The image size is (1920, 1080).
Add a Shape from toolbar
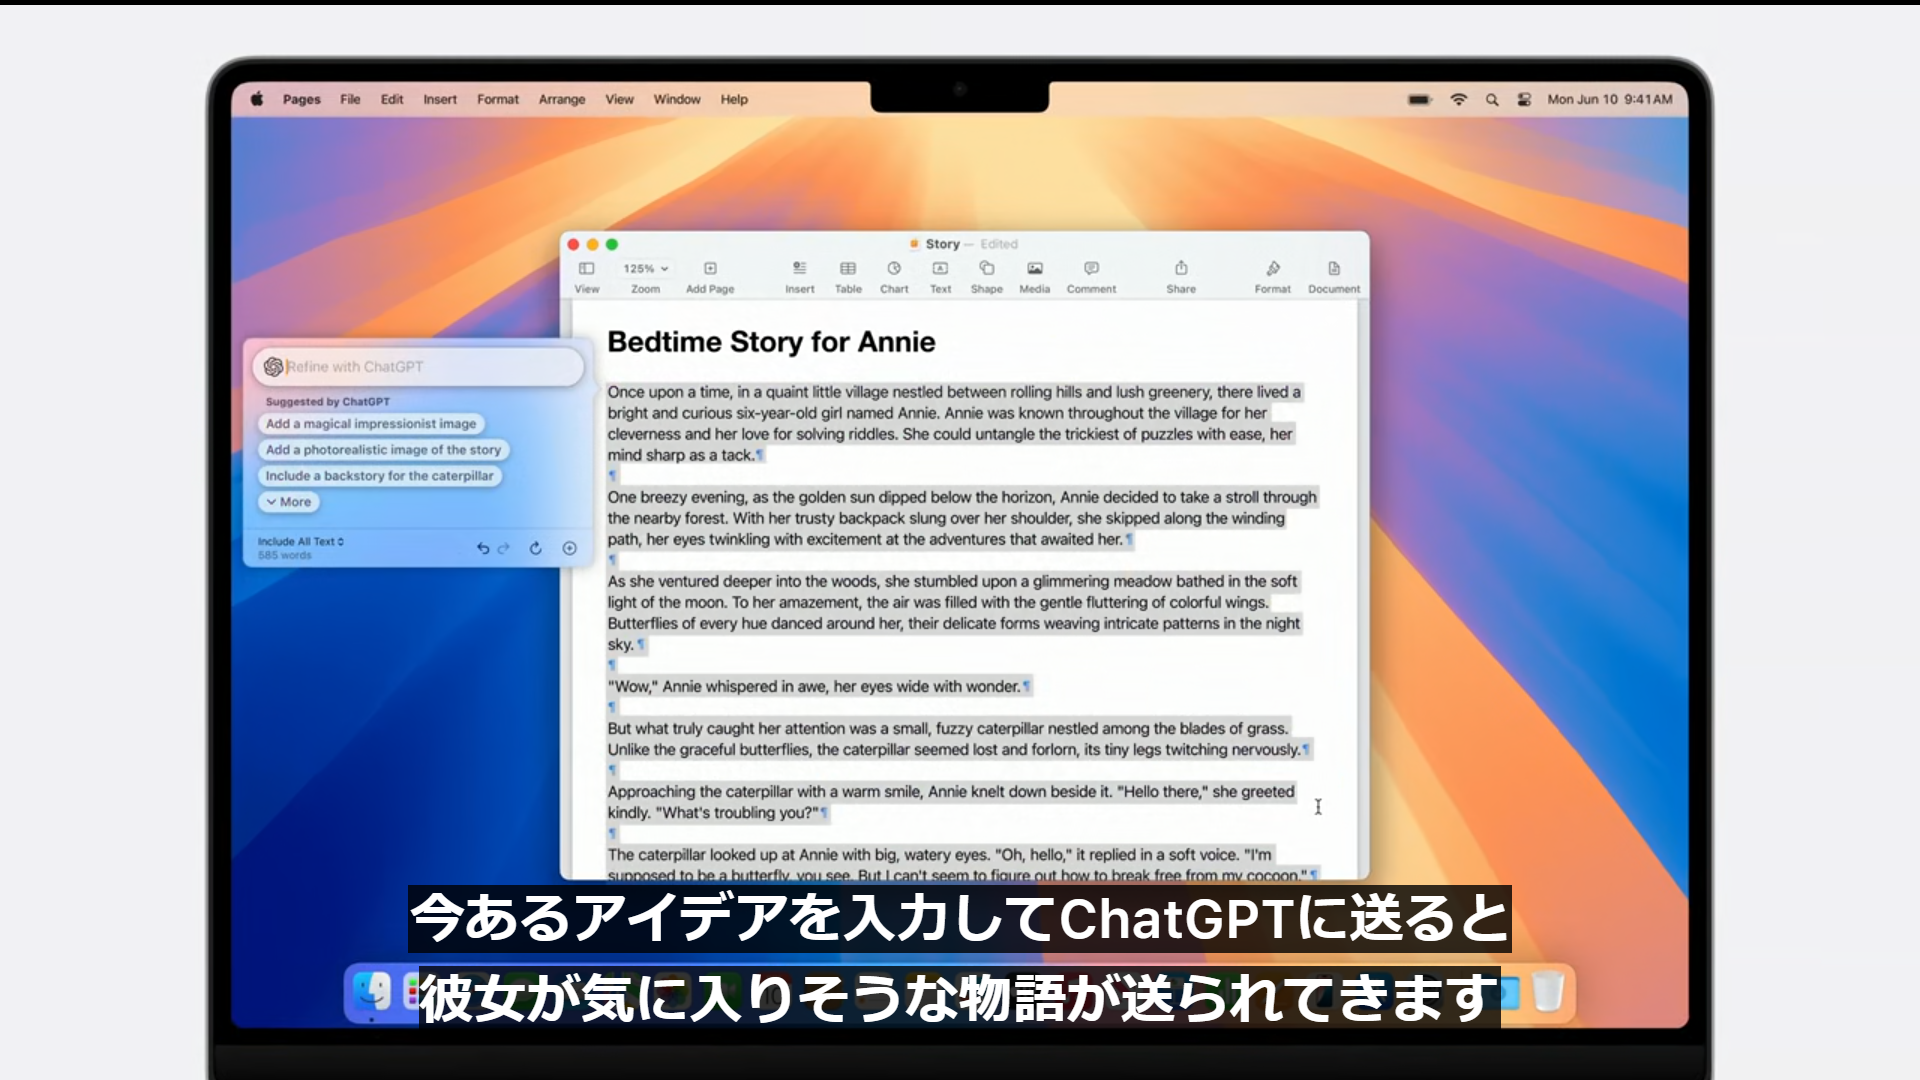point(986,269)
